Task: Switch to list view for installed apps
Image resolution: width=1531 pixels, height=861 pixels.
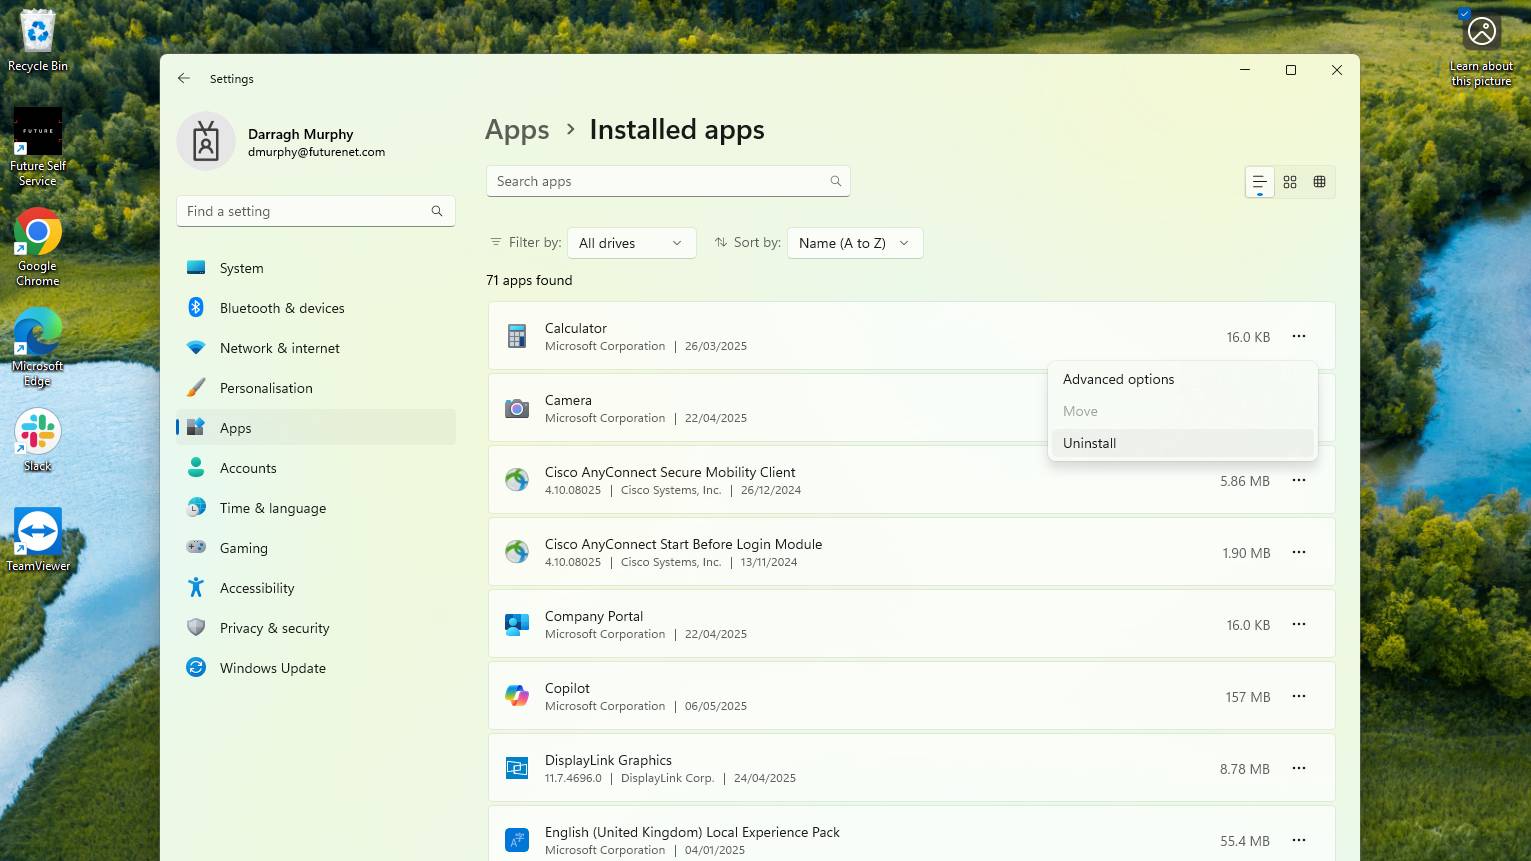Action: point(1258,181)
